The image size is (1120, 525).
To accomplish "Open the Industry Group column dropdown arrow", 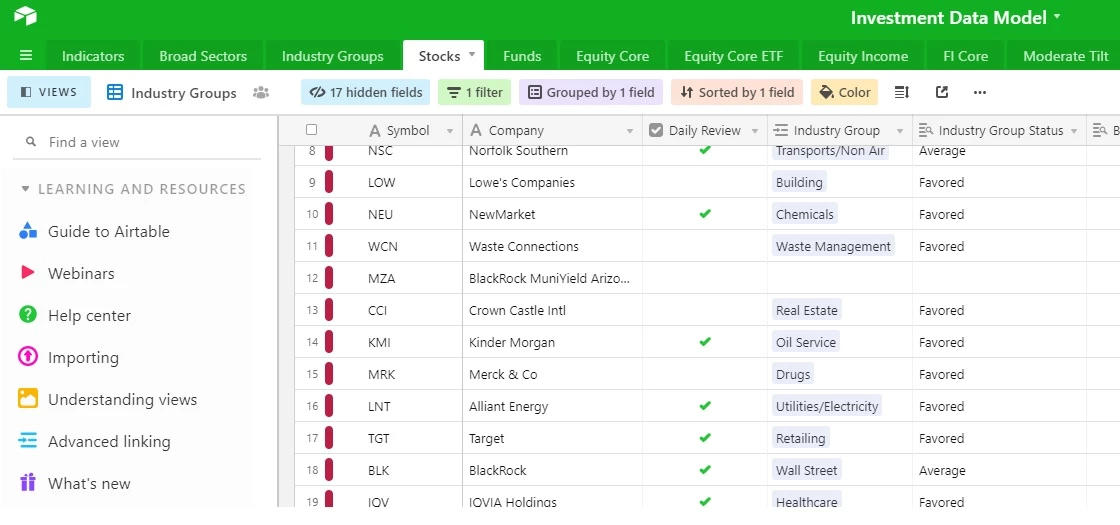I will click(x=900, y=131).
